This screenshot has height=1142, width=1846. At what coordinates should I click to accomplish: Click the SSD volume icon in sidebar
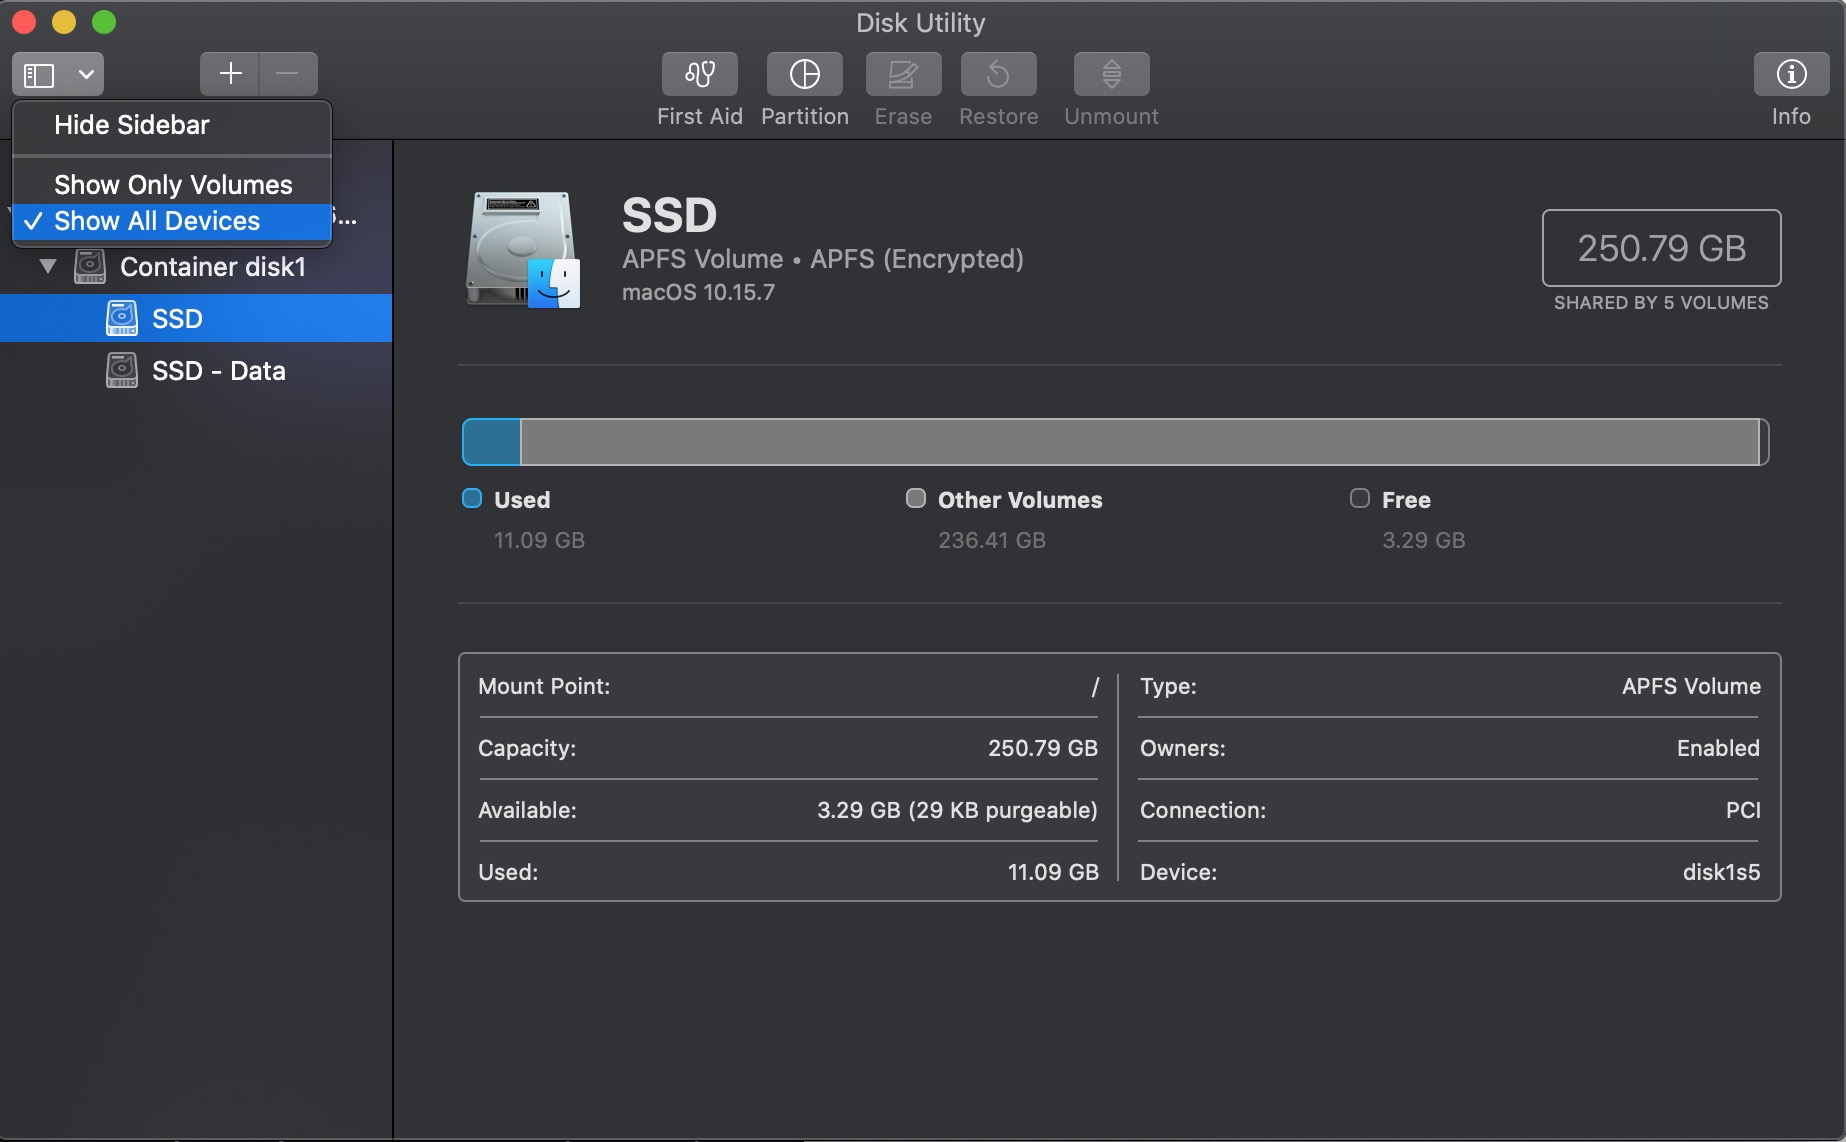click(122, 319)
